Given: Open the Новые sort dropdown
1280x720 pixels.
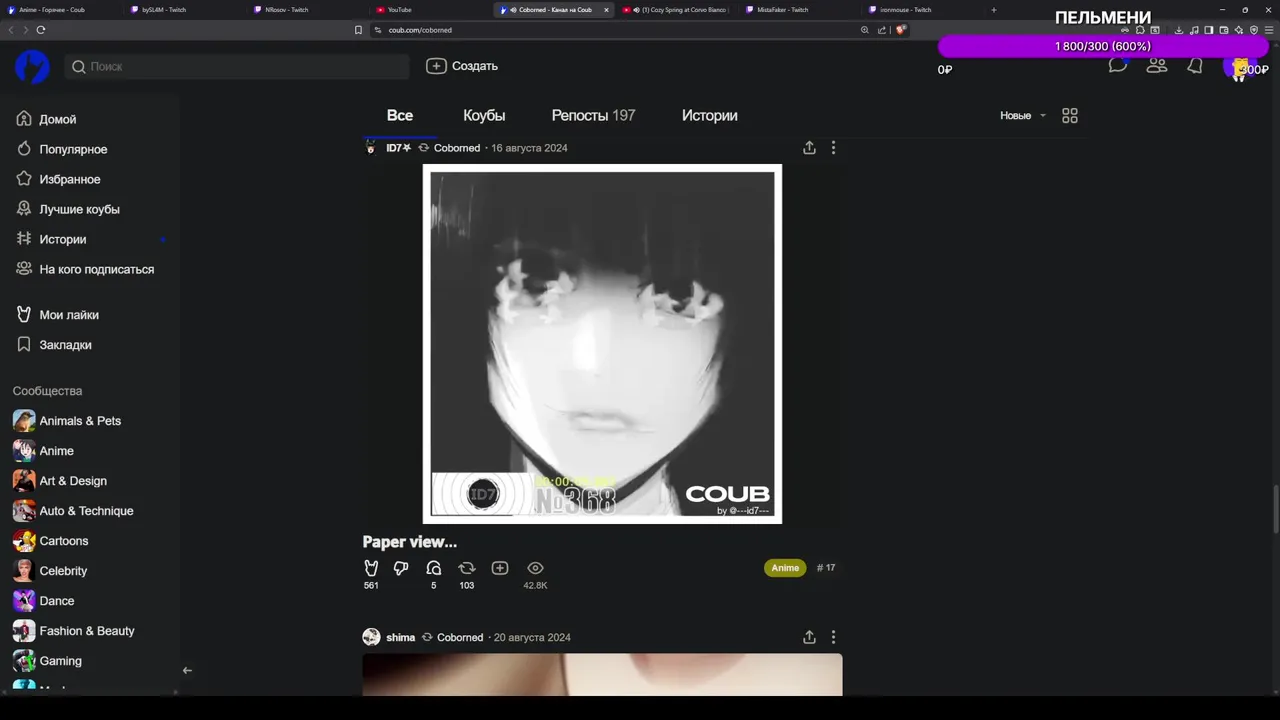Looking at the screenshot, I should 1023,116.
